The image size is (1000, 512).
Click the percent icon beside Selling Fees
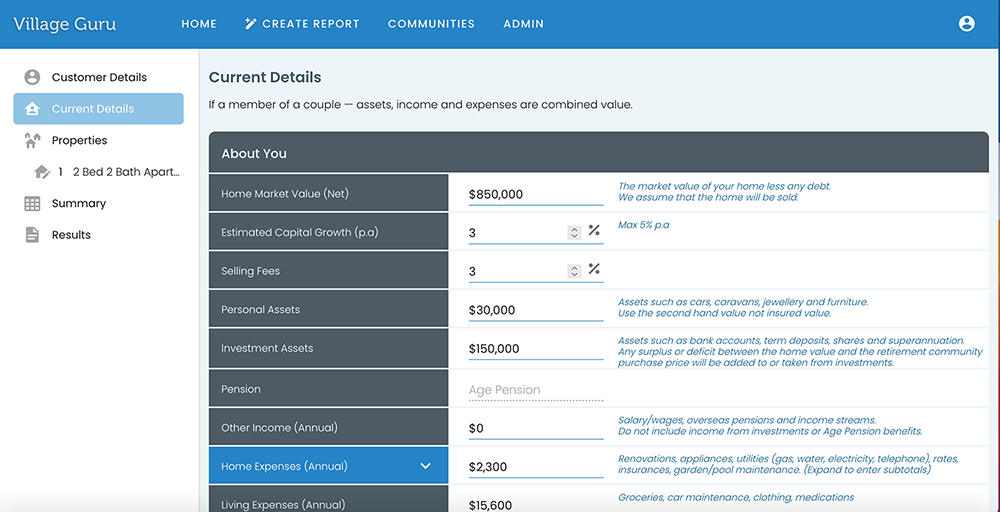(594, 270)
